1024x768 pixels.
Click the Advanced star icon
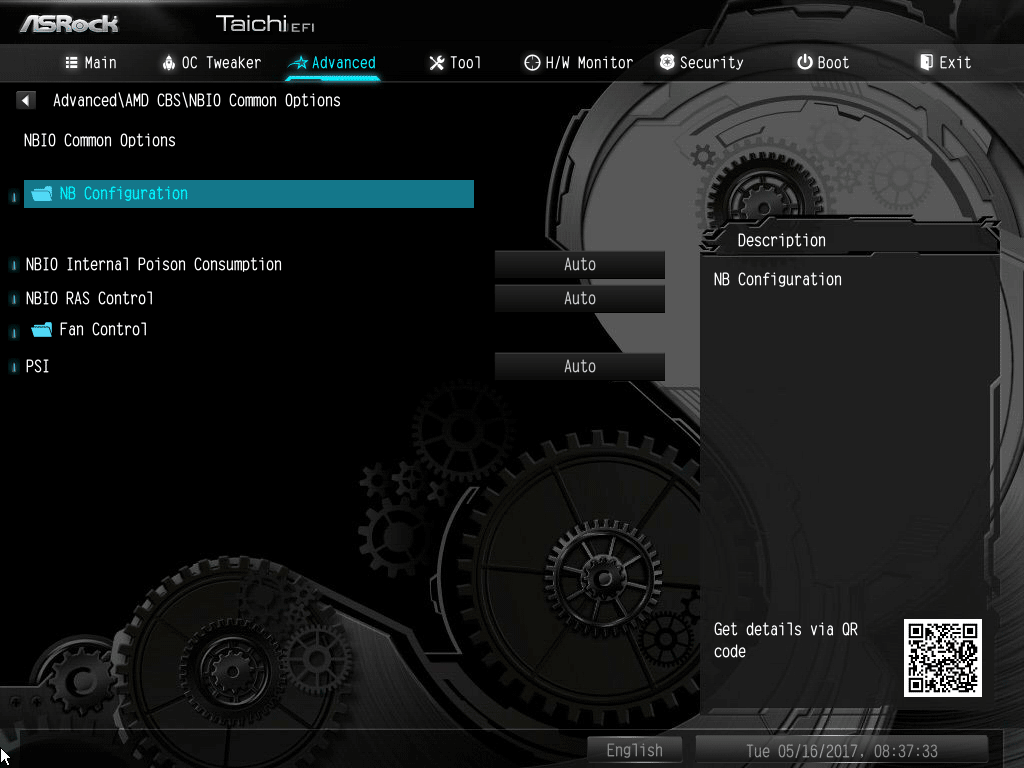click(298, 63)
